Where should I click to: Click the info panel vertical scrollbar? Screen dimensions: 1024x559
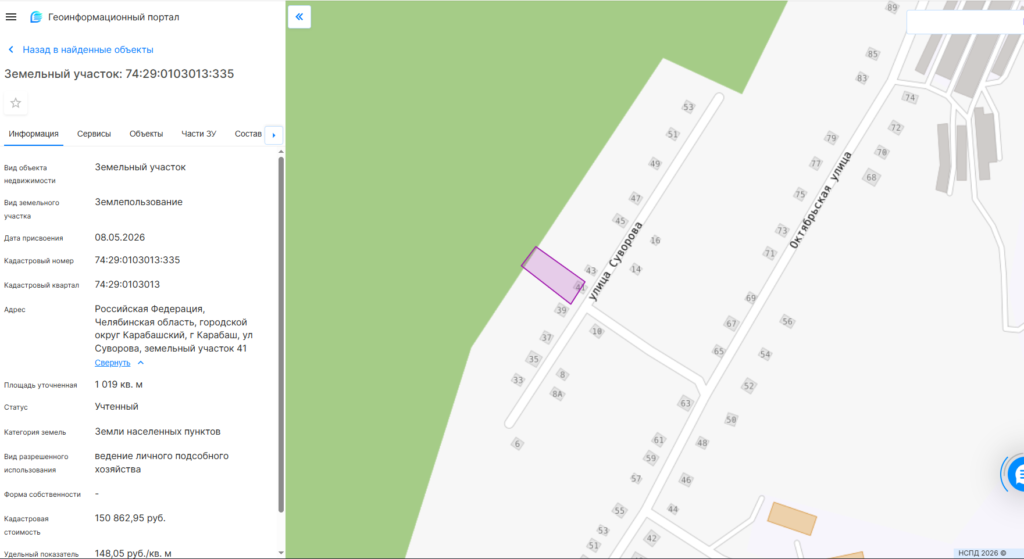[x=281, y=333]
